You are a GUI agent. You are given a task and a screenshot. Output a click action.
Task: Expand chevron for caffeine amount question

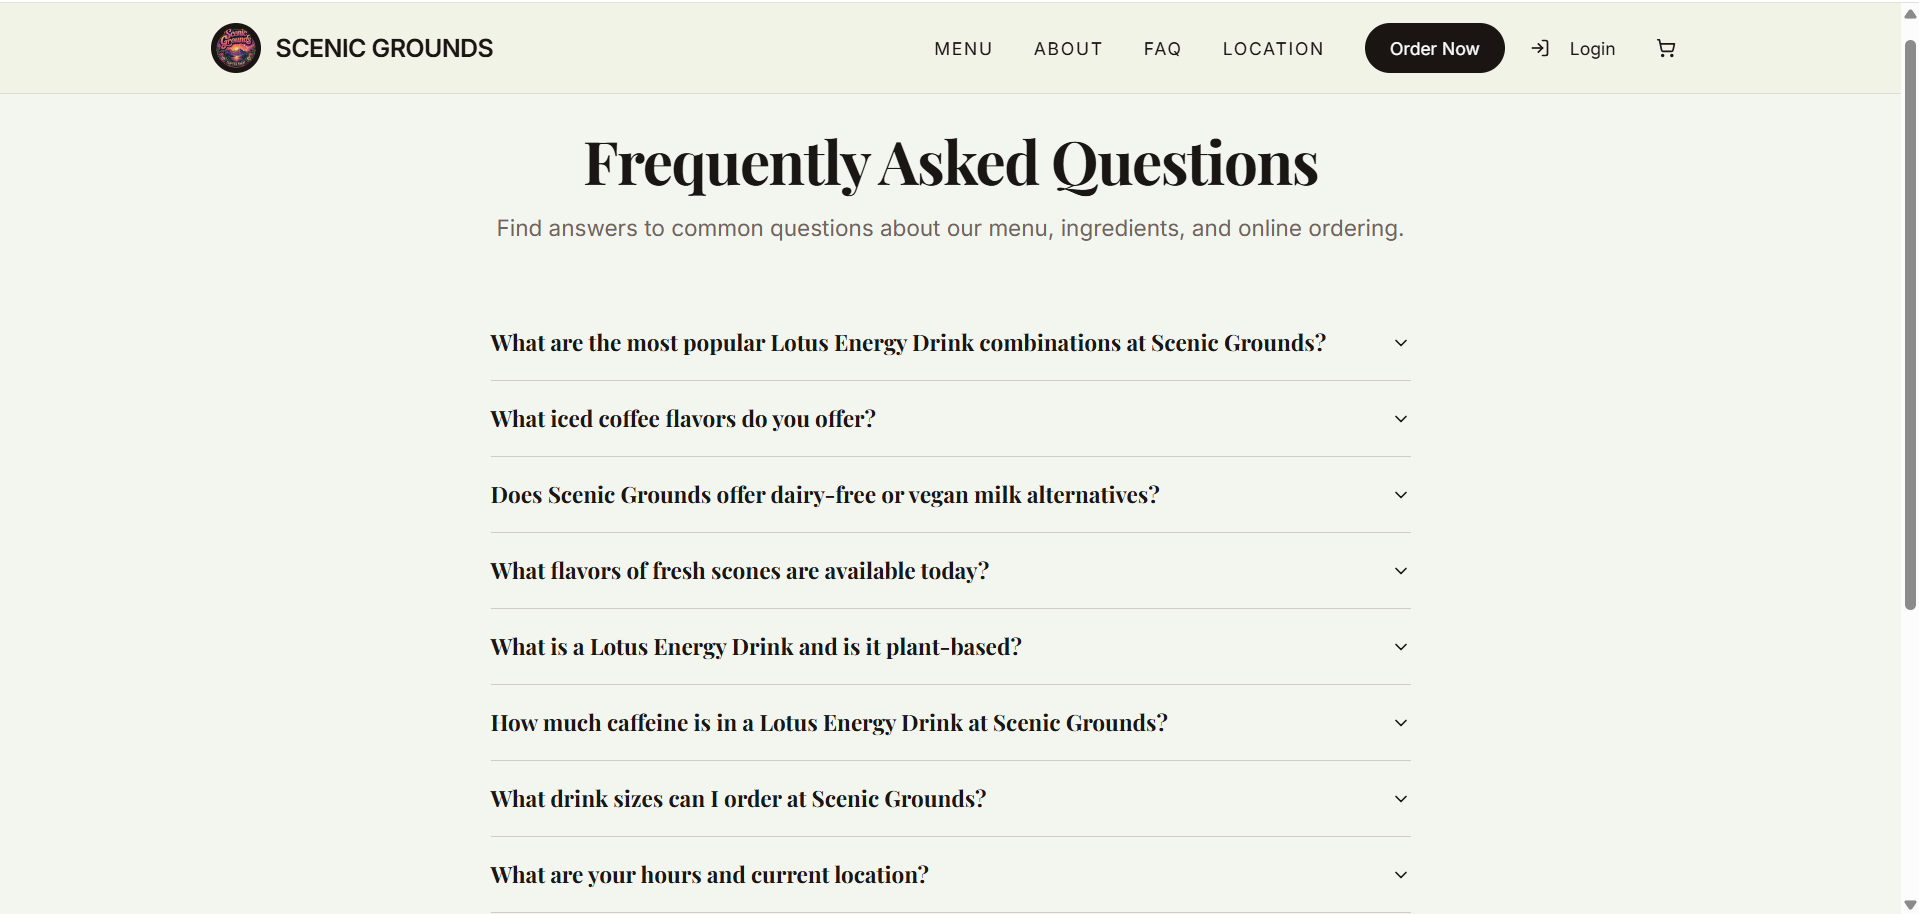click(x=1401, y=723)
